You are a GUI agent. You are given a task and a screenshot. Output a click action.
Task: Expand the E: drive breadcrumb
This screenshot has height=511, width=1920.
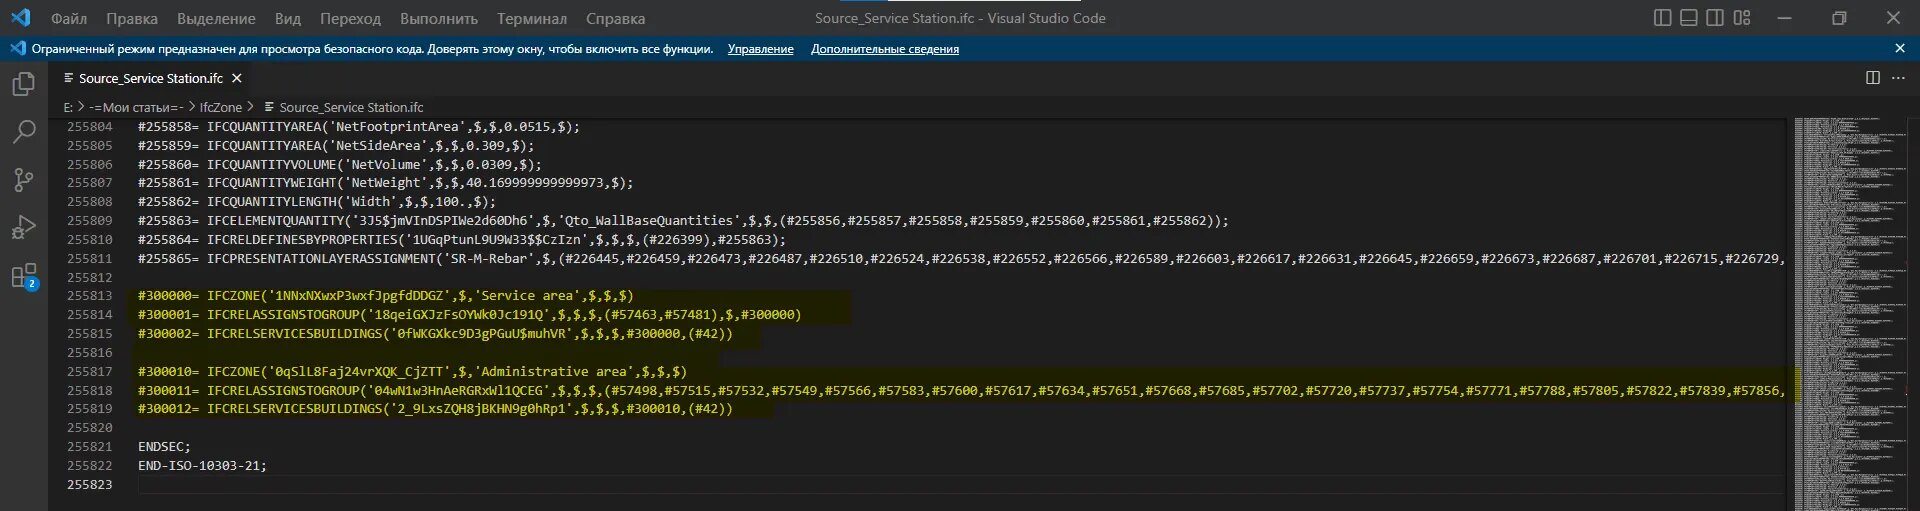pyautogui.click(x=68, y=107)
